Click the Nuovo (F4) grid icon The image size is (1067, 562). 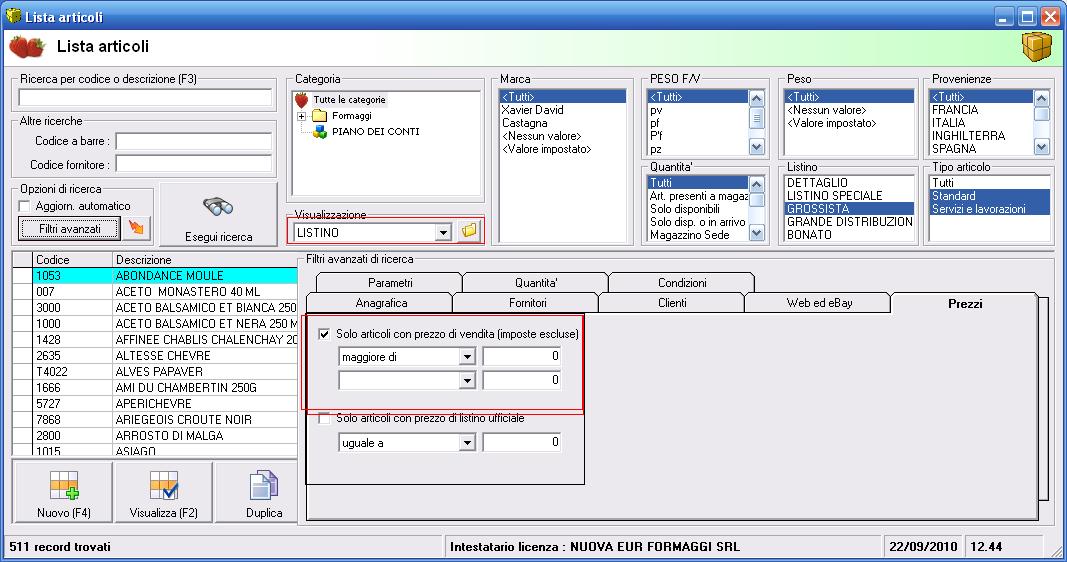(64, 486)
